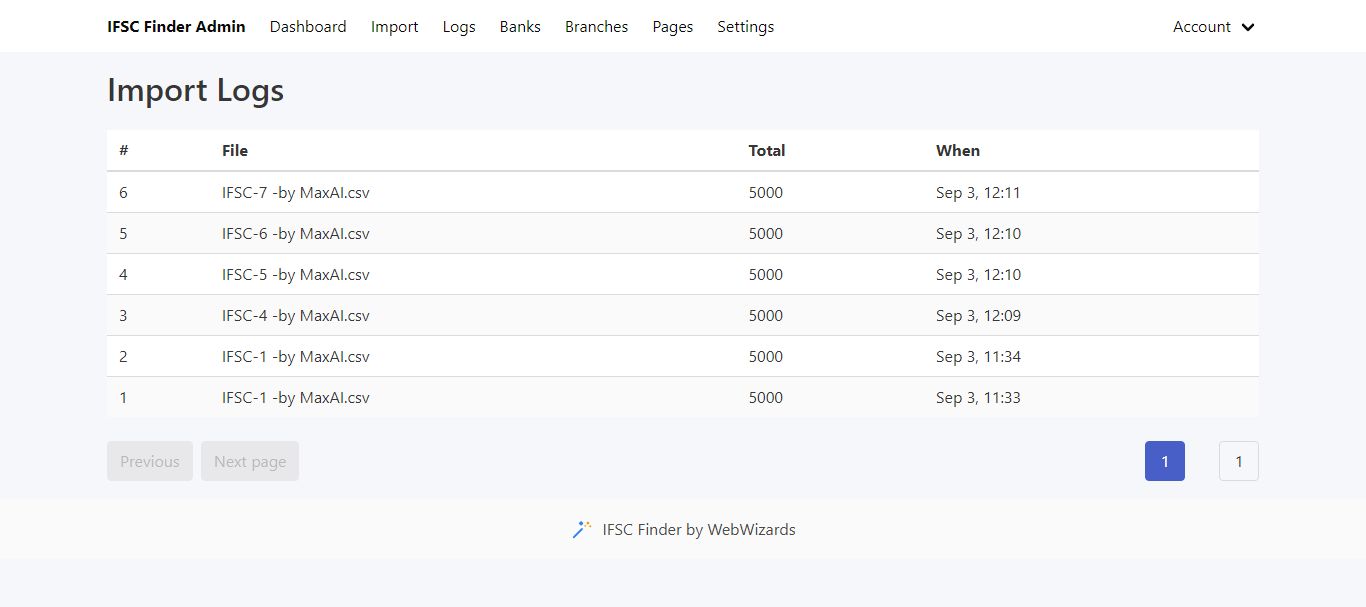Viewport: 1366px width, 607px height.
Task: Select the IFSC-7 -by MaxAI.csv row
Action: [x=296, y=193]
